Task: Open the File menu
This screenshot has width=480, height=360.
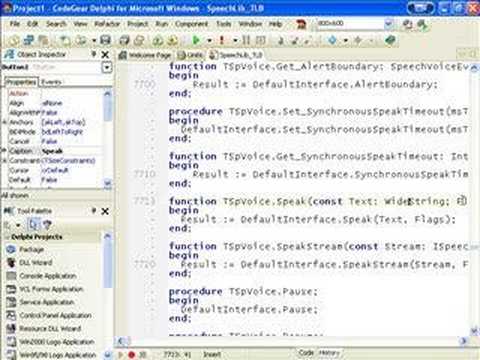Action: pyautogui.click(x=15, y=24)
